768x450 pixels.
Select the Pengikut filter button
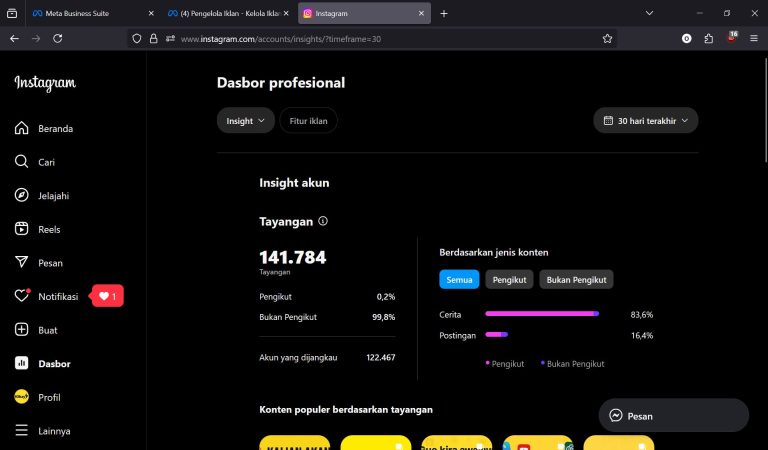pyautogui.click(x=509, y=280)
